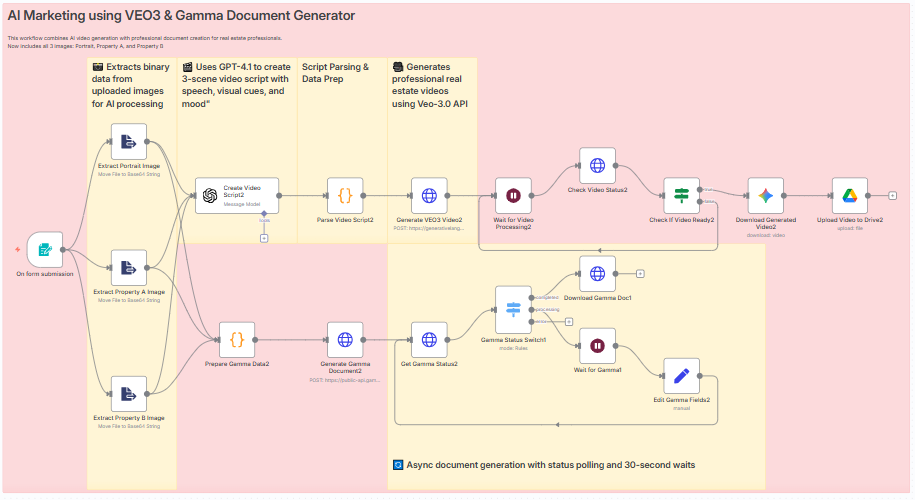Open the Parse Video Script2 code node

click(x=345, y=195)
